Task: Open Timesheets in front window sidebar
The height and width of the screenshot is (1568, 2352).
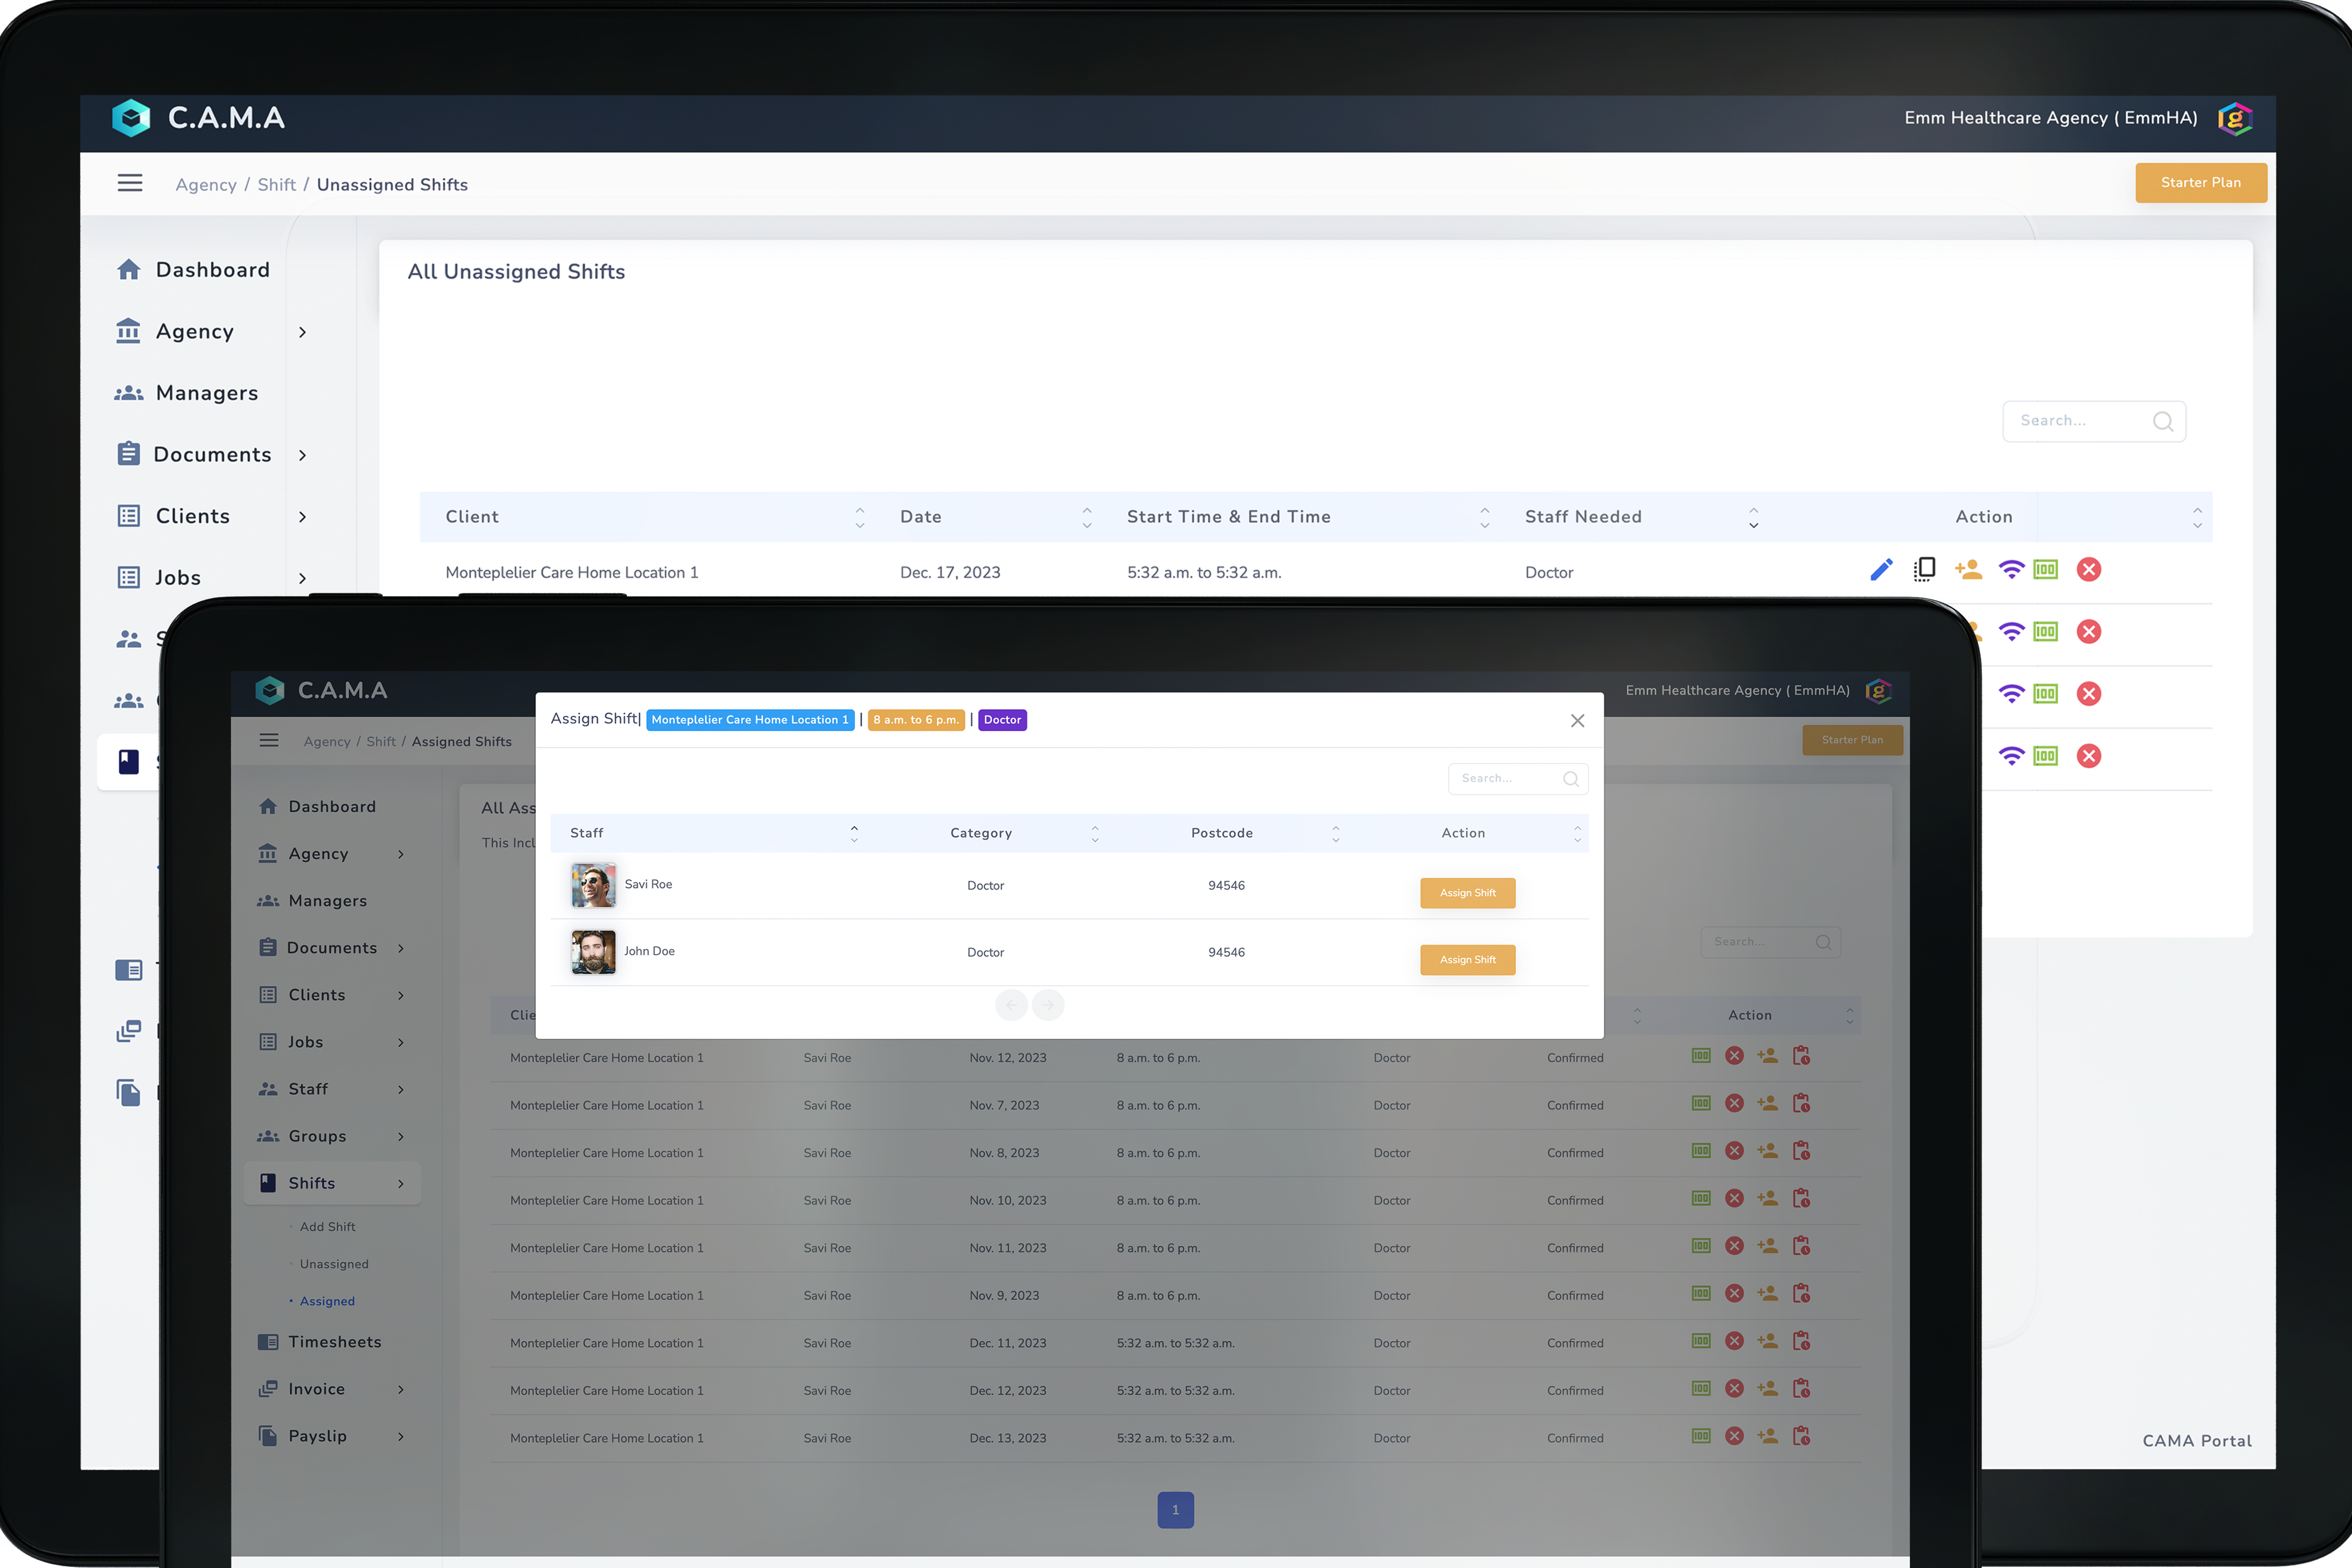Action: point(320,1342)
